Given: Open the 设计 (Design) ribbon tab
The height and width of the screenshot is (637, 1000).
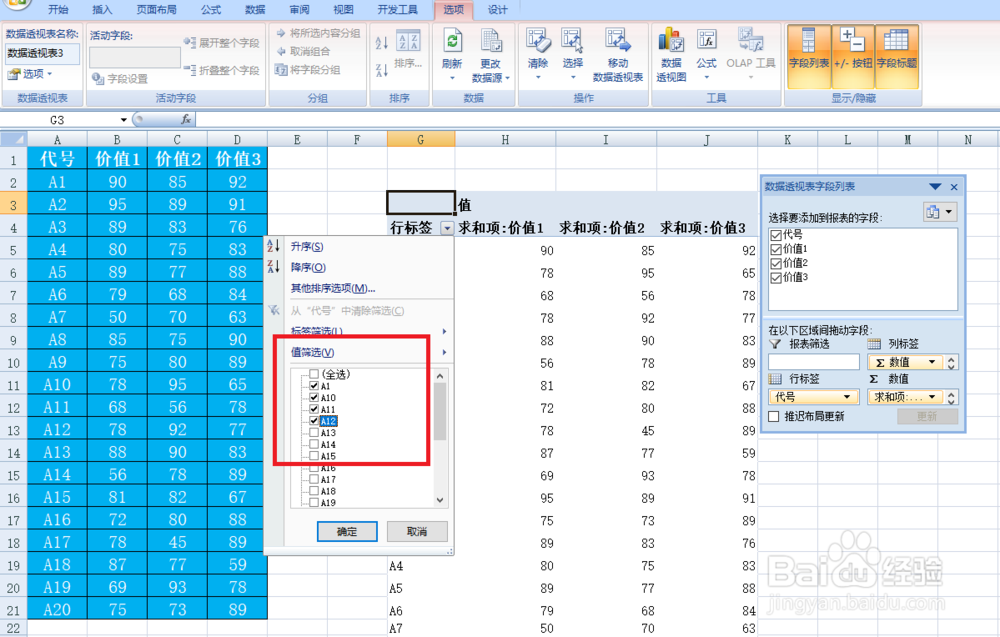Looking at the screenshot, I should [497, 10].
